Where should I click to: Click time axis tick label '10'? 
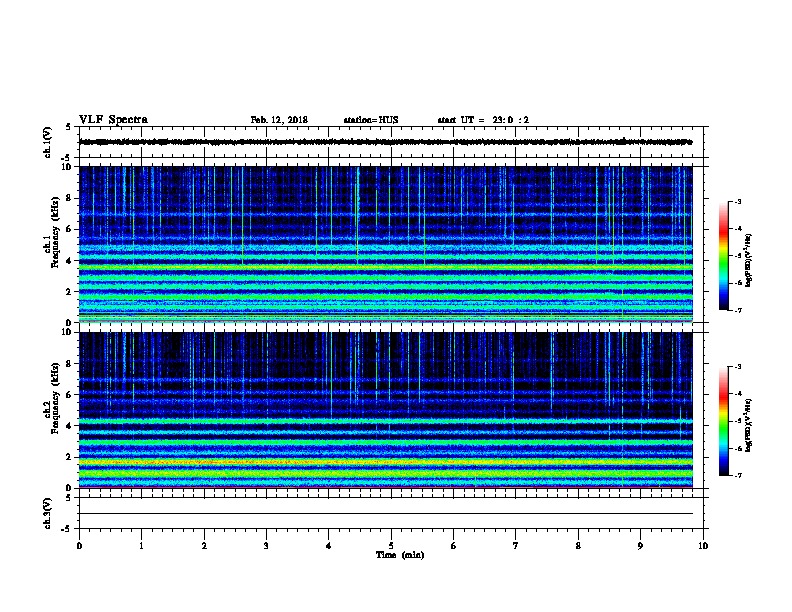click(x=703, y=546)
